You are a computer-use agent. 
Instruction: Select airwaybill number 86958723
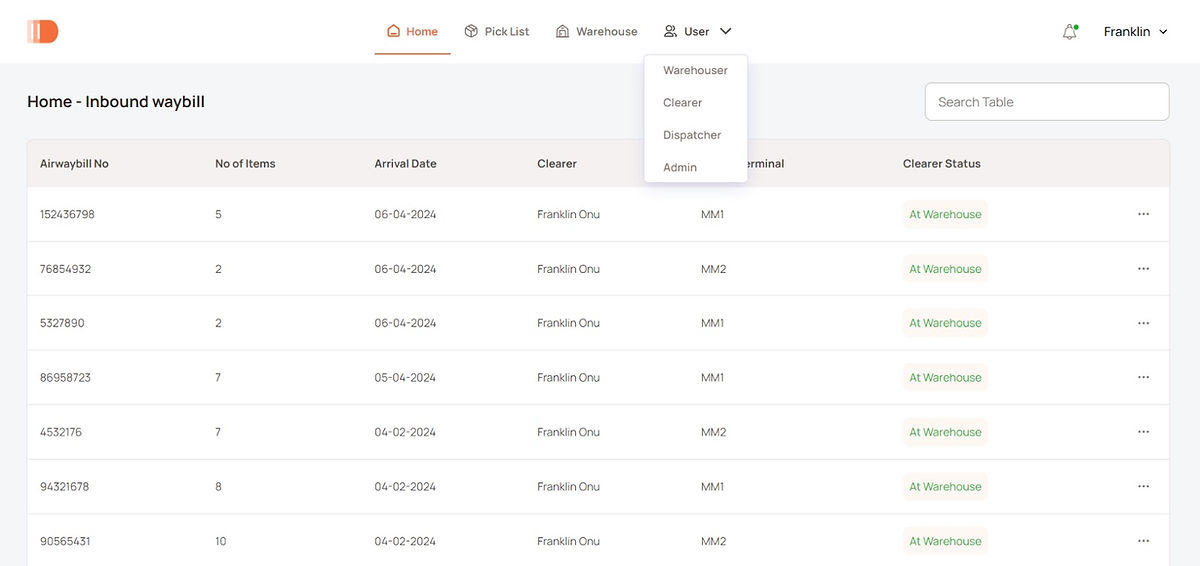click(x=66, y=377)
